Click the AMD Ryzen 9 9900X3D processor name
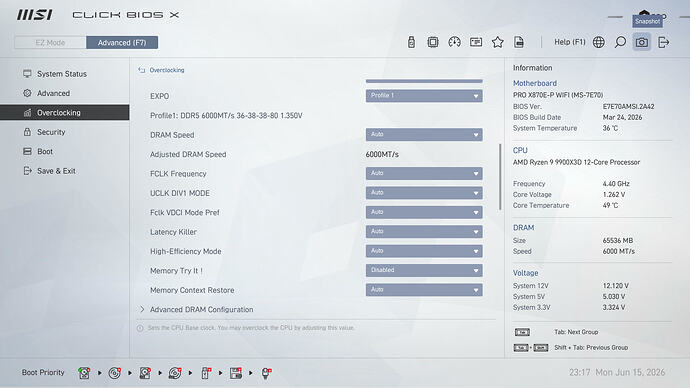The height and width of the screenshot is (388, 690). tap(576, 162)
